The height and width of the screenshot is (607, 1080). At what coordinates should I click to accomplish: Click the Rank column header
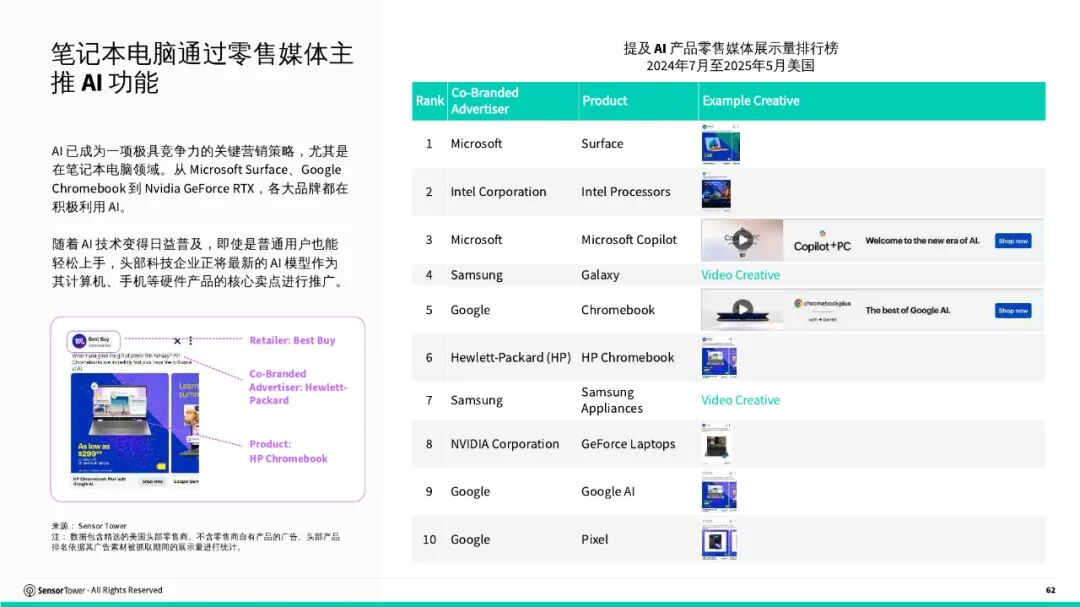[x=430, y=101]
